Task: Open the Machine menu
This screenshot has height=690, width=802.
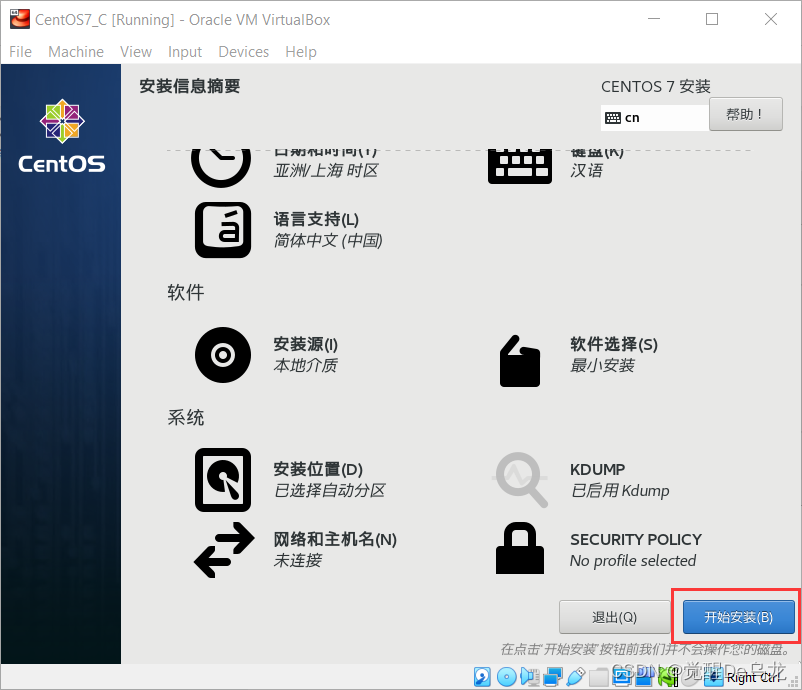Action: (x=76, y=52)
